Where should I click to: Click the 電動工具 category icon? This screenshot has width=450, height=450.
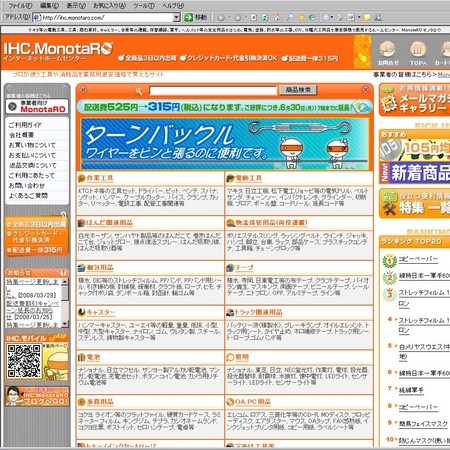(230, 178)
